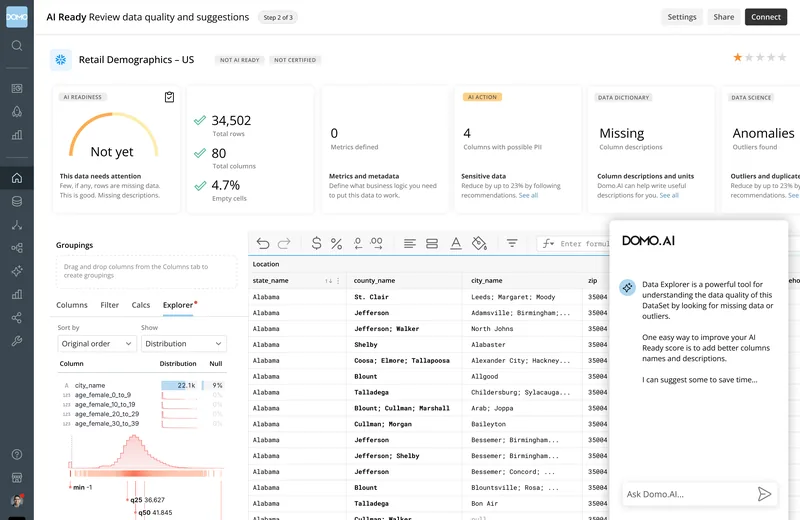Click the Enter formula input field

tap(585, 244)
